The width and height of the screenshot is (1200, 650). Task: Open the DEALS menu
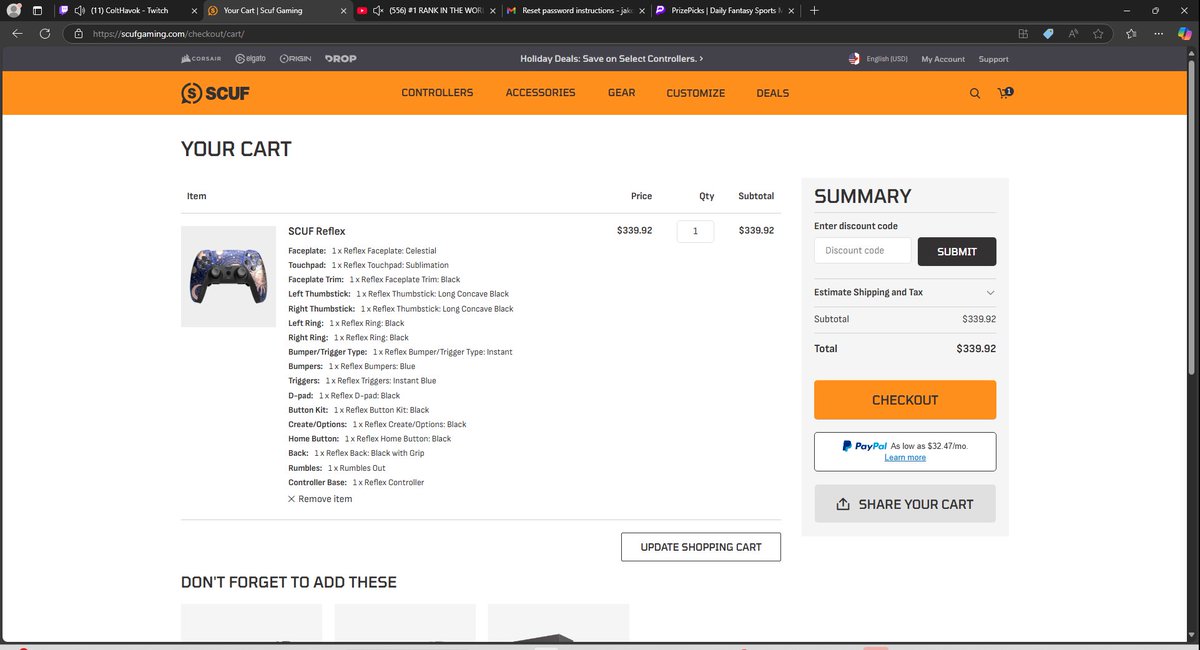pos(773,93)
